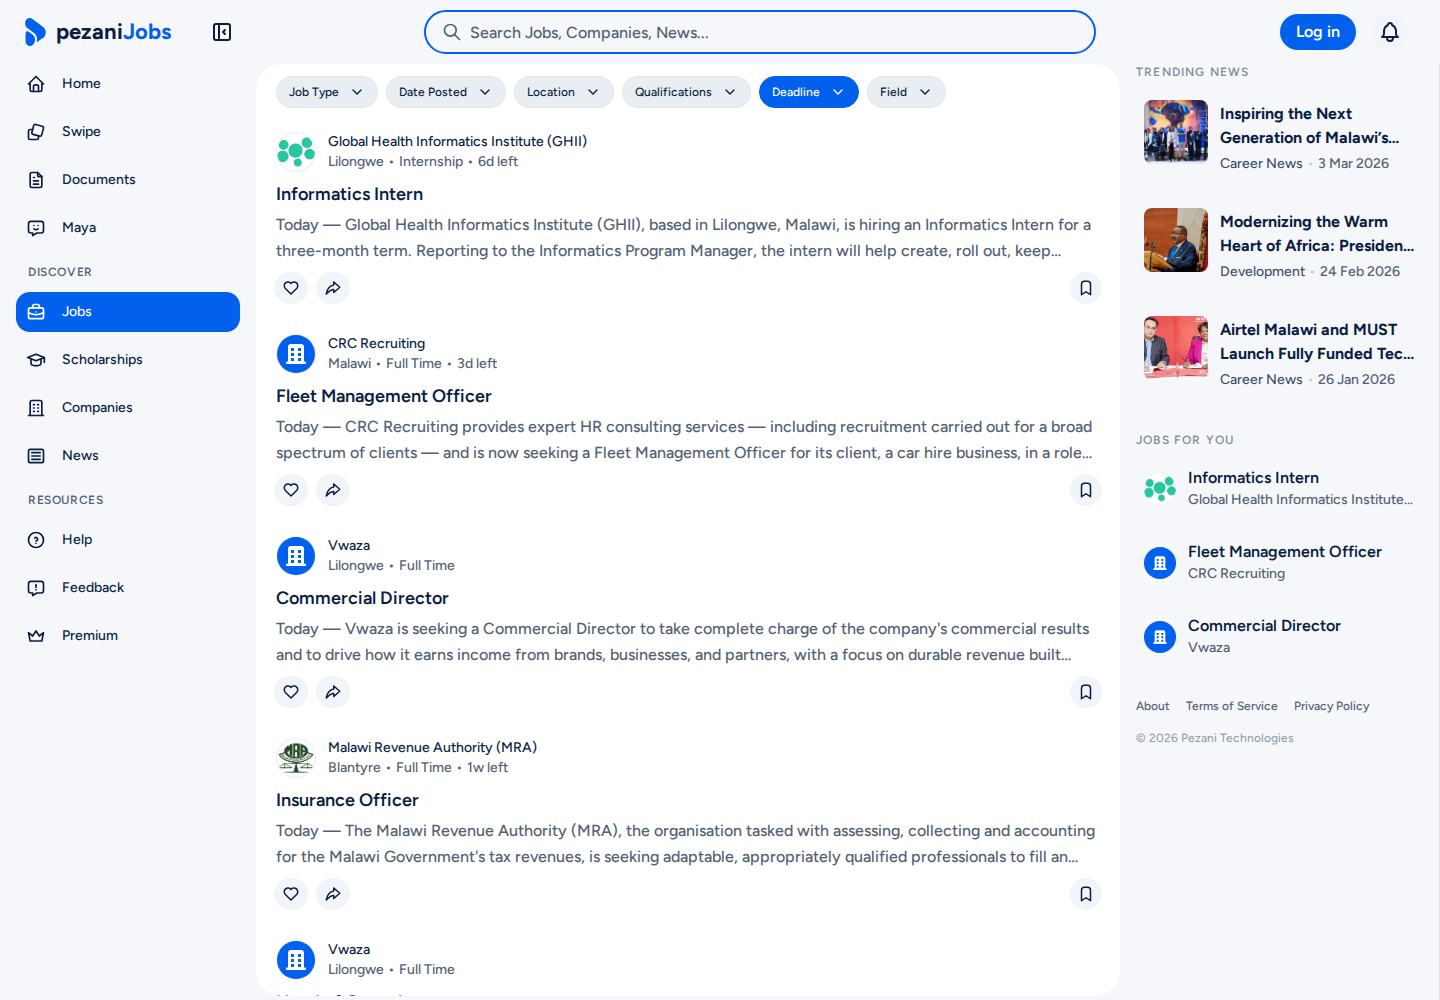Image resolution: width=1440 pixels, height=1000 pixels.
Task: Share the Insurance Officer job
Action: pos(333,894)
